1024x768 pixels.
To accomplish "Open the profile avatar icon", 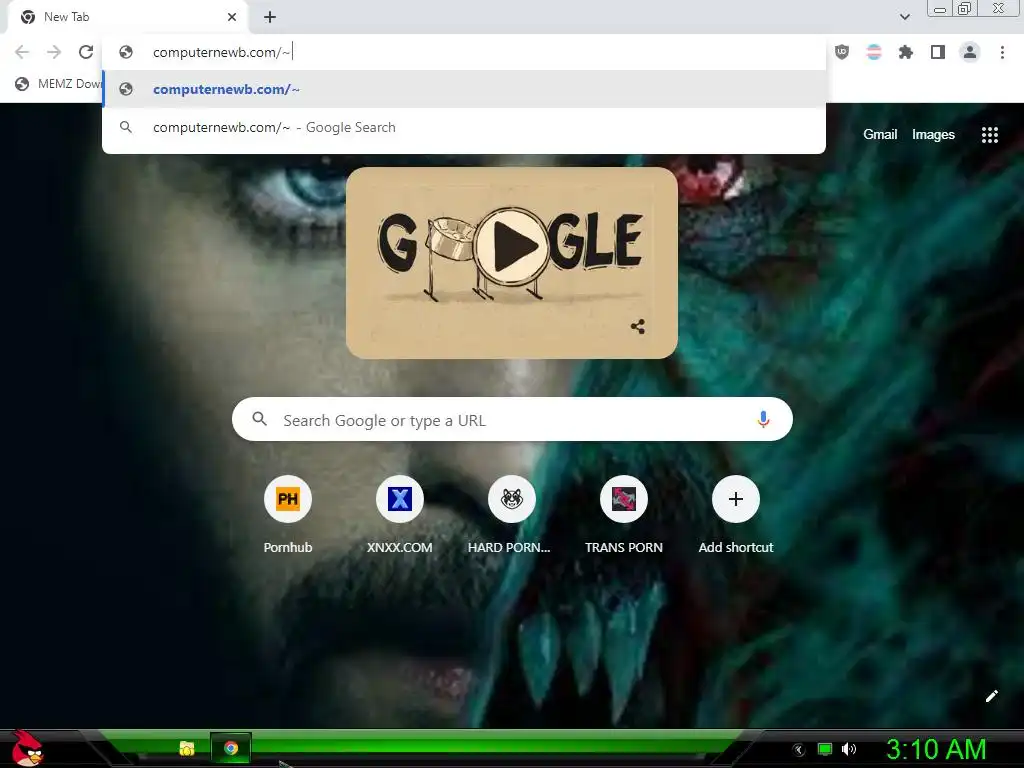I will [x=970, y=52].
